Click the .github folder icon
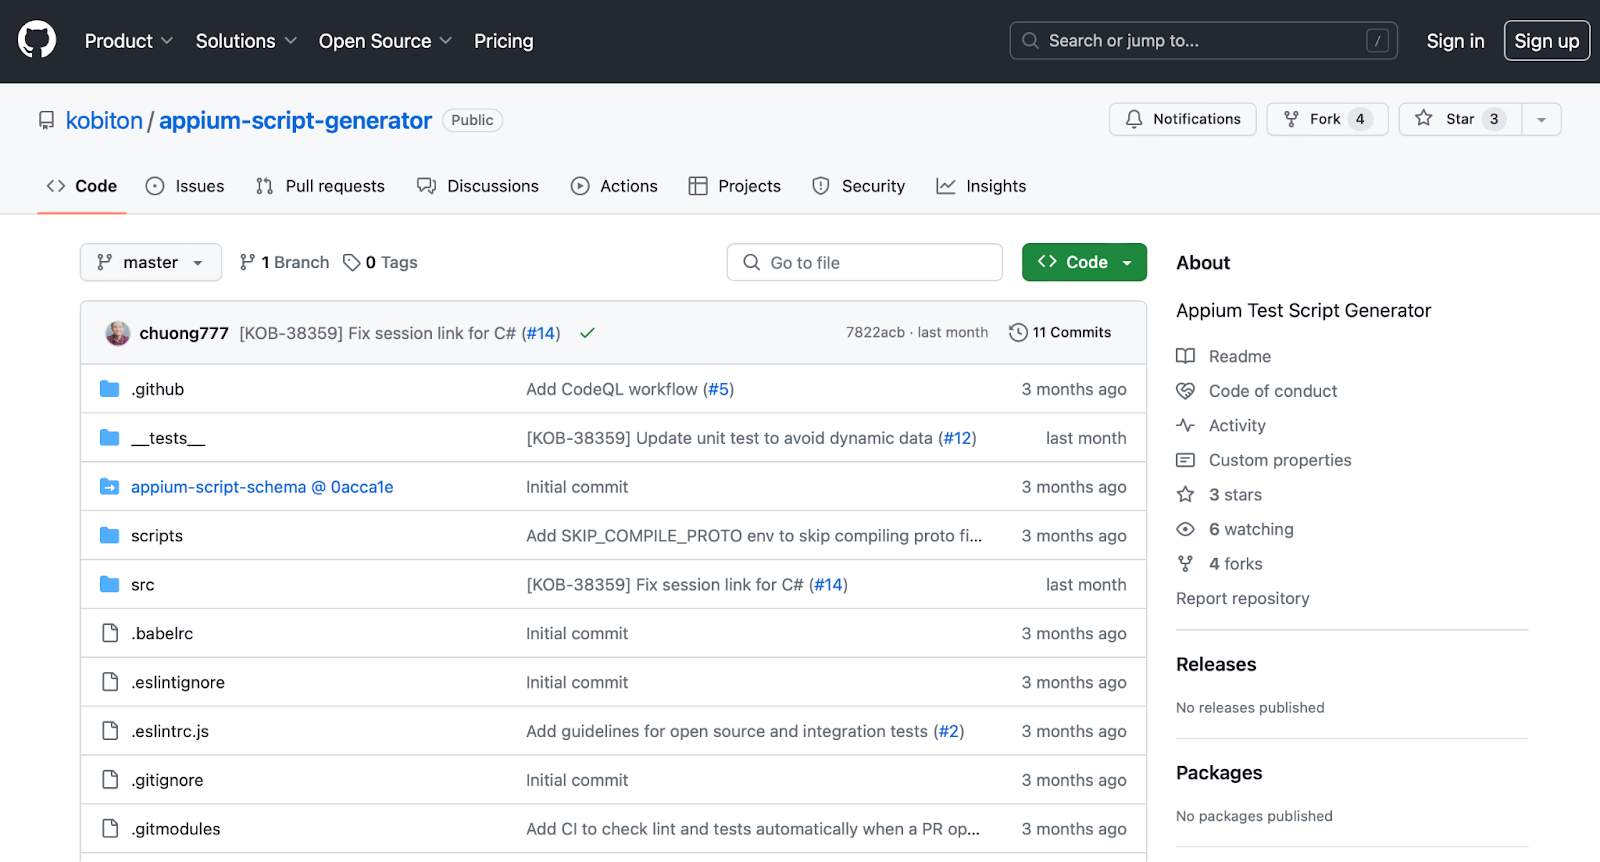1600x862 pixels. (110, 389)
